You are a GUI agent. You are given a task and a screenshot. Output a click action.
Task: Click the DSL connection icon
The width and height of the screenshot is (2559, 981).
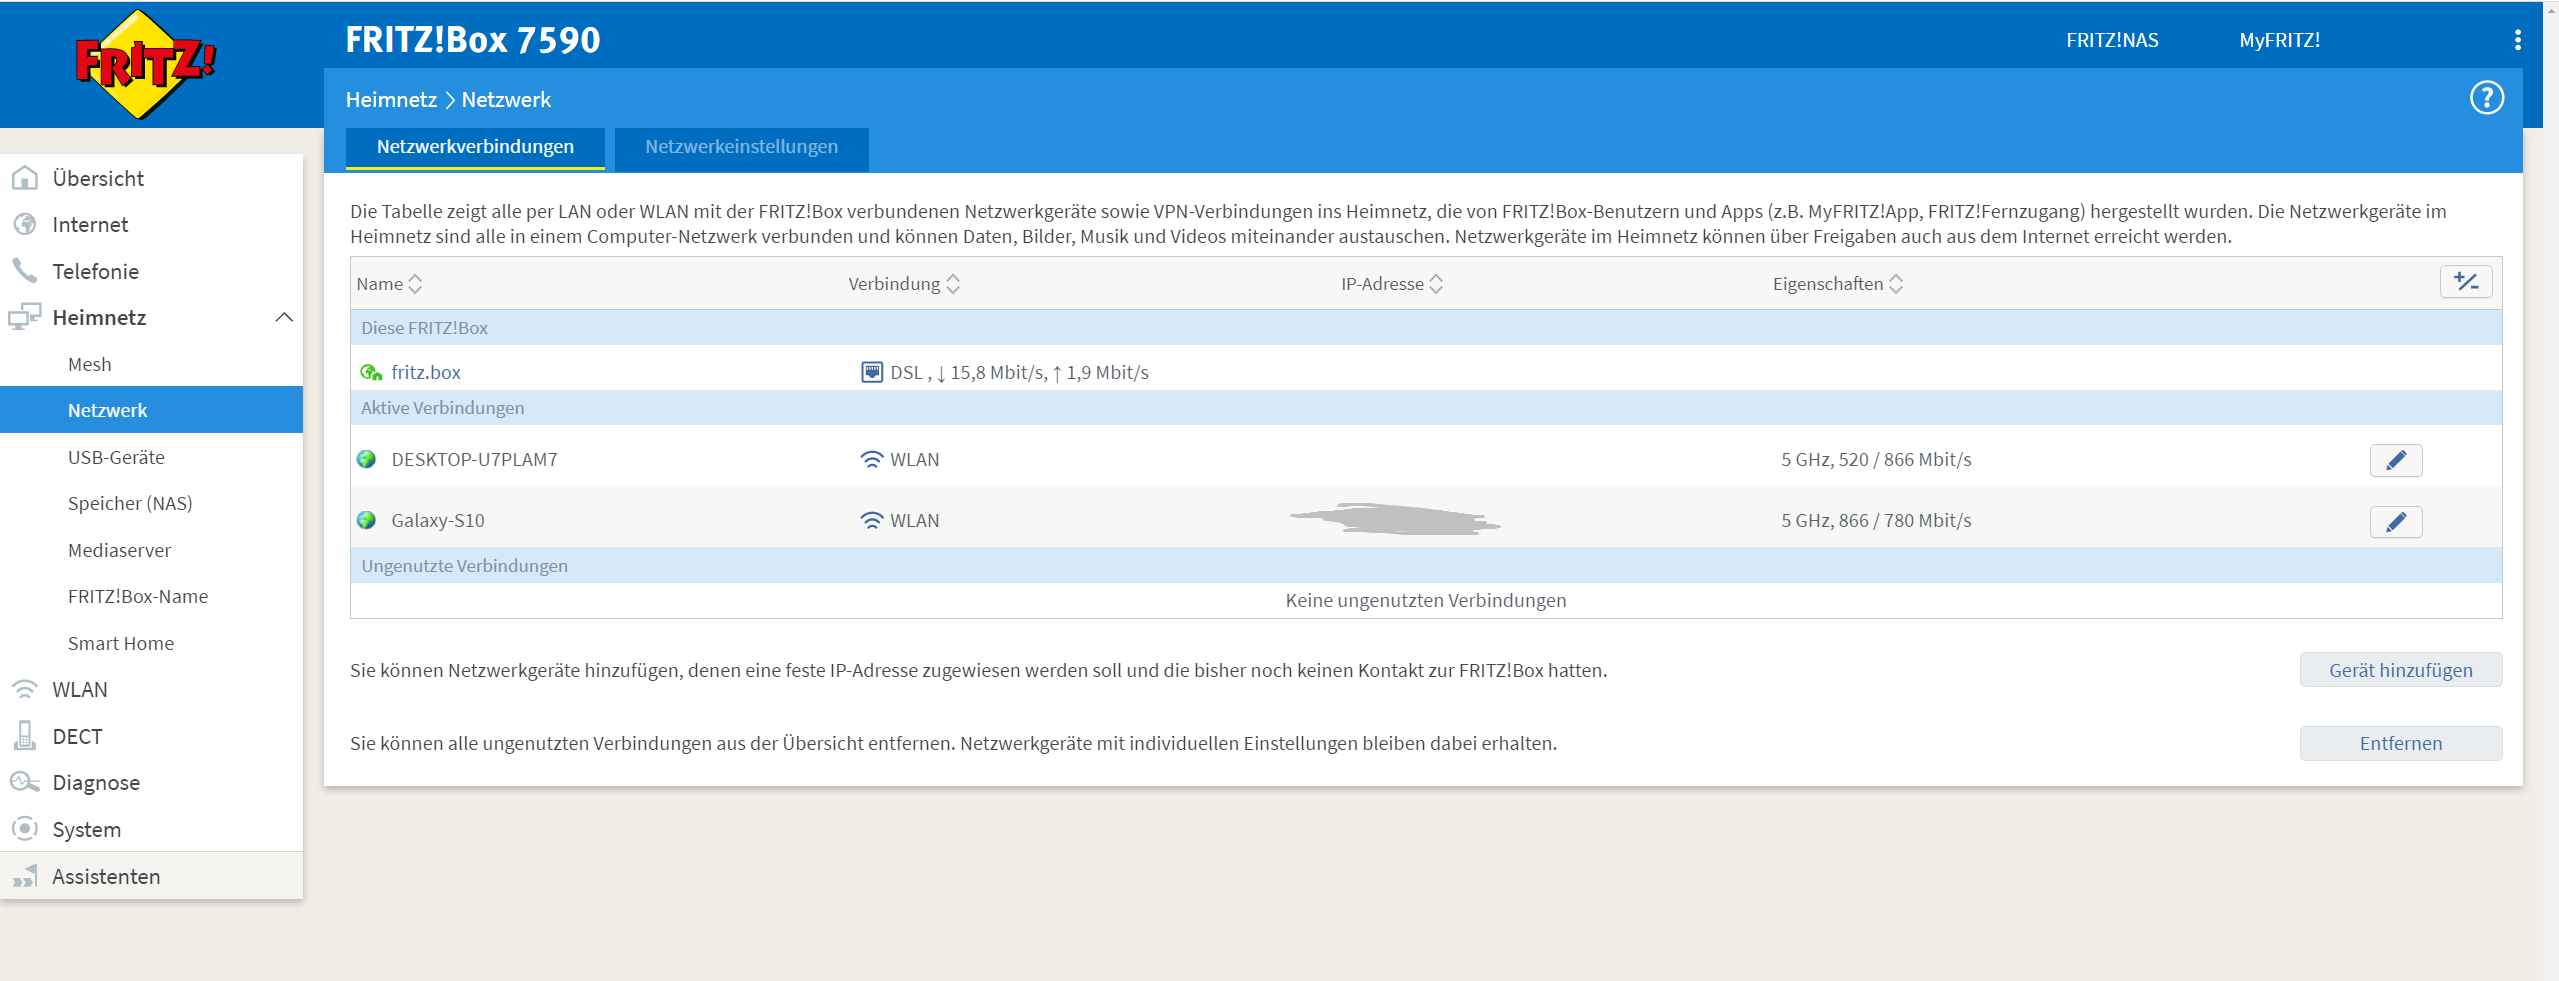pos(871,372)
